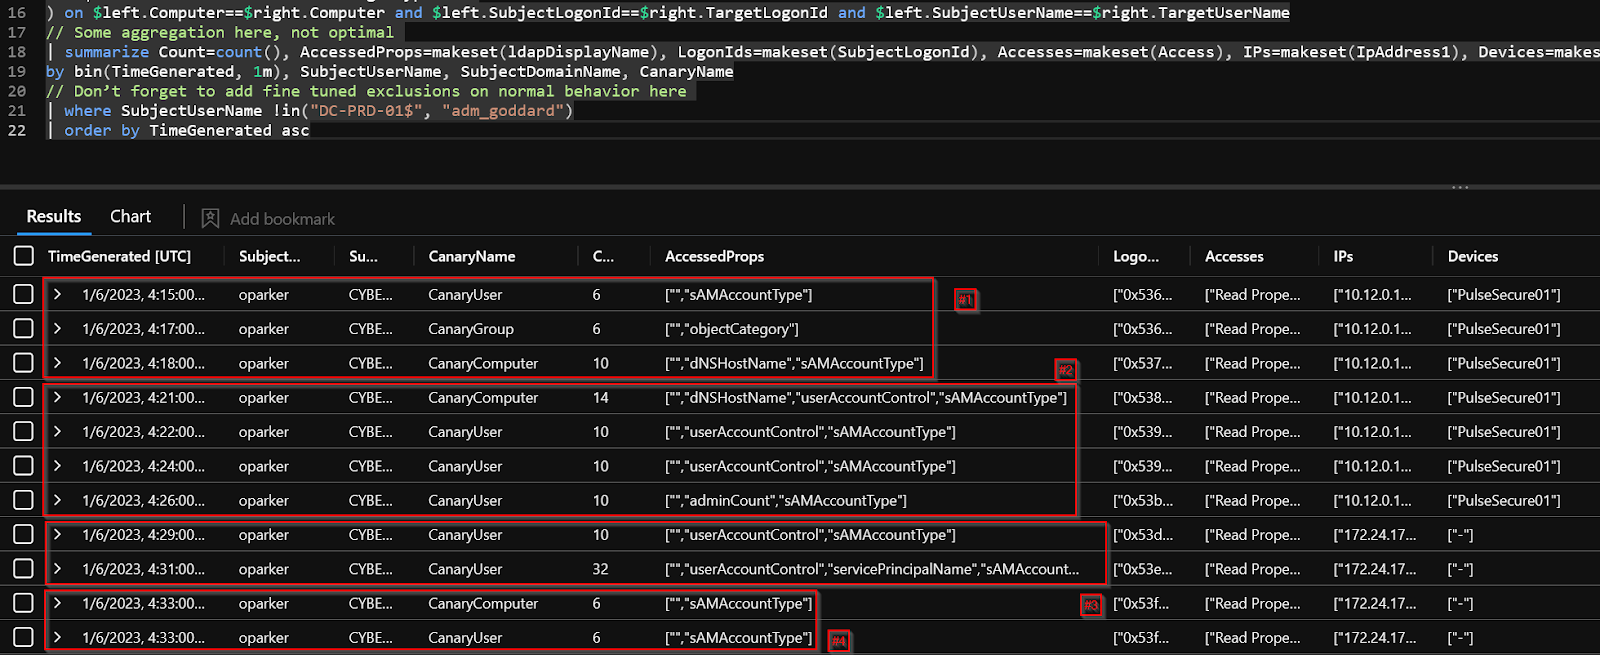The height and width of the screenshot is (655, 1600).
Task: Click the 0x538 logon ID cell
Action: coord(1143,397)
